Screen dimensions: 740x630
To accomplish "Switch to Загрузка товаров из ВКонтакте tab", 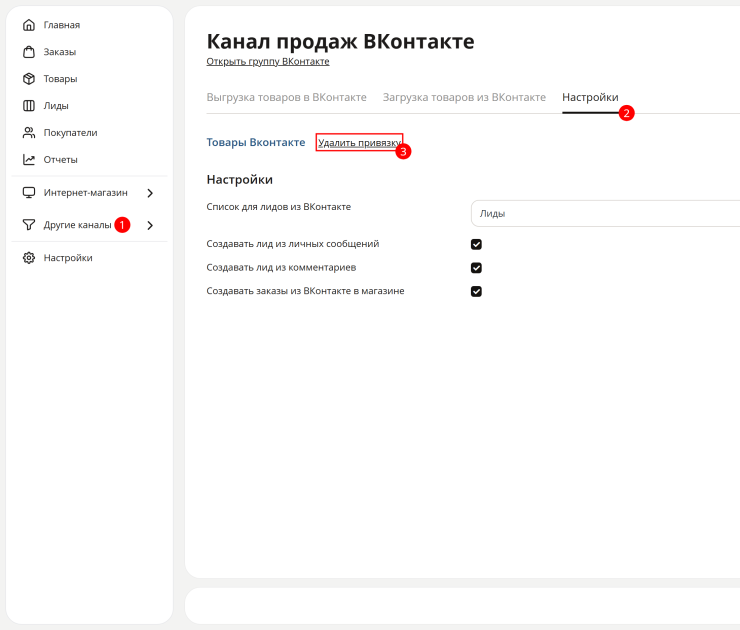I will [464, 97].
